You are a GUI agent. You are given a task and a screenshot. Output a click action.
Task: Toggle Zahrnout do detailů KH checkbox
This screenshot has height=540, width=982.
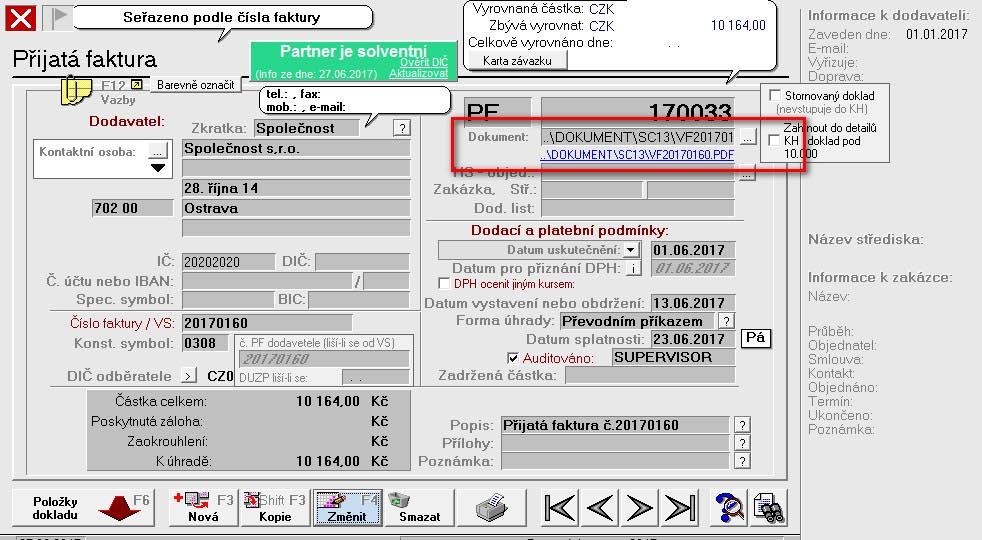[x=775, y=141]
